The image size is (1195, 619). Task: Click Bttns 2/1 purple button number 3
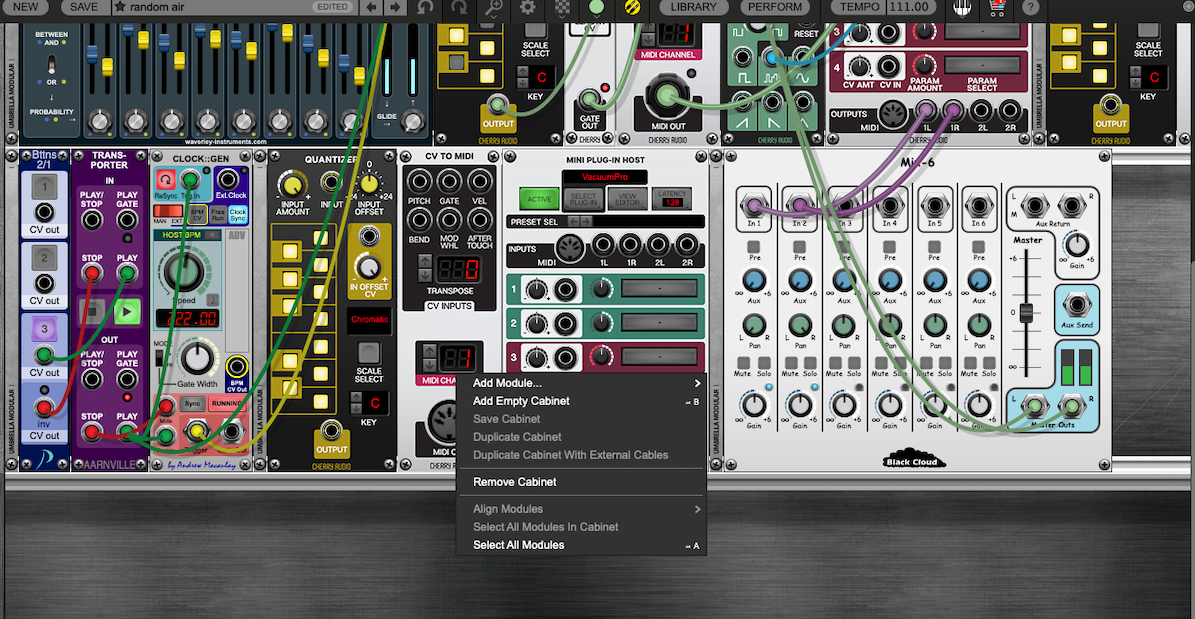44,329
